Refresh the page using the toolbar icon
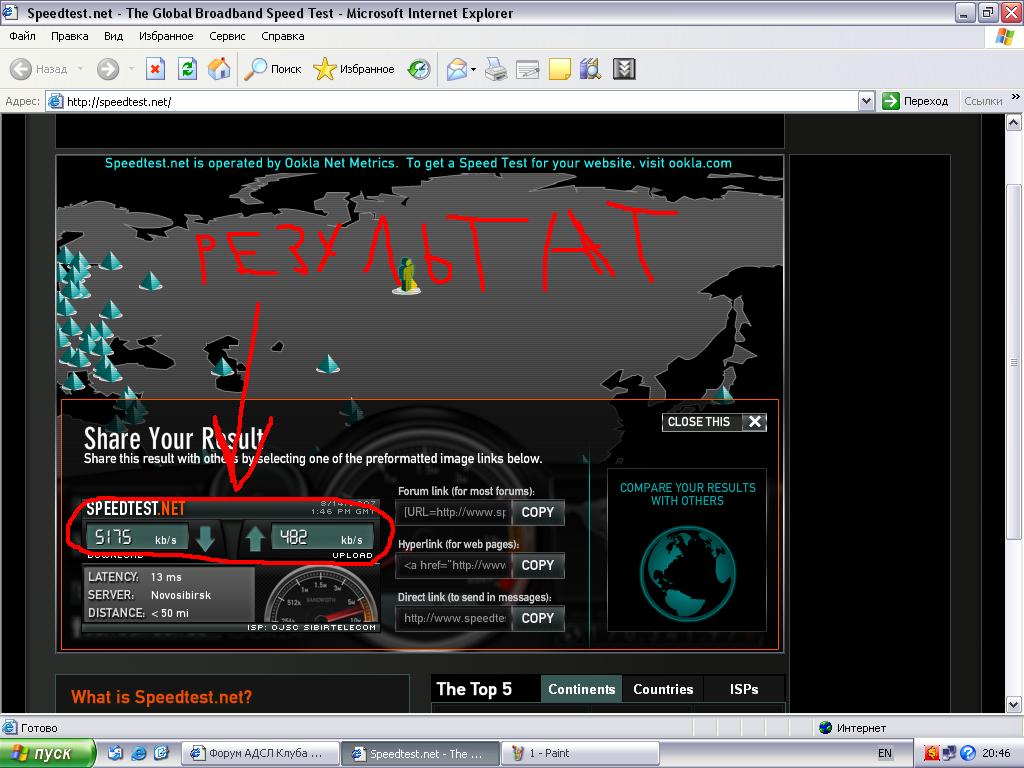The width and height of the screenshot is (1024, 768). pos(187,69)
